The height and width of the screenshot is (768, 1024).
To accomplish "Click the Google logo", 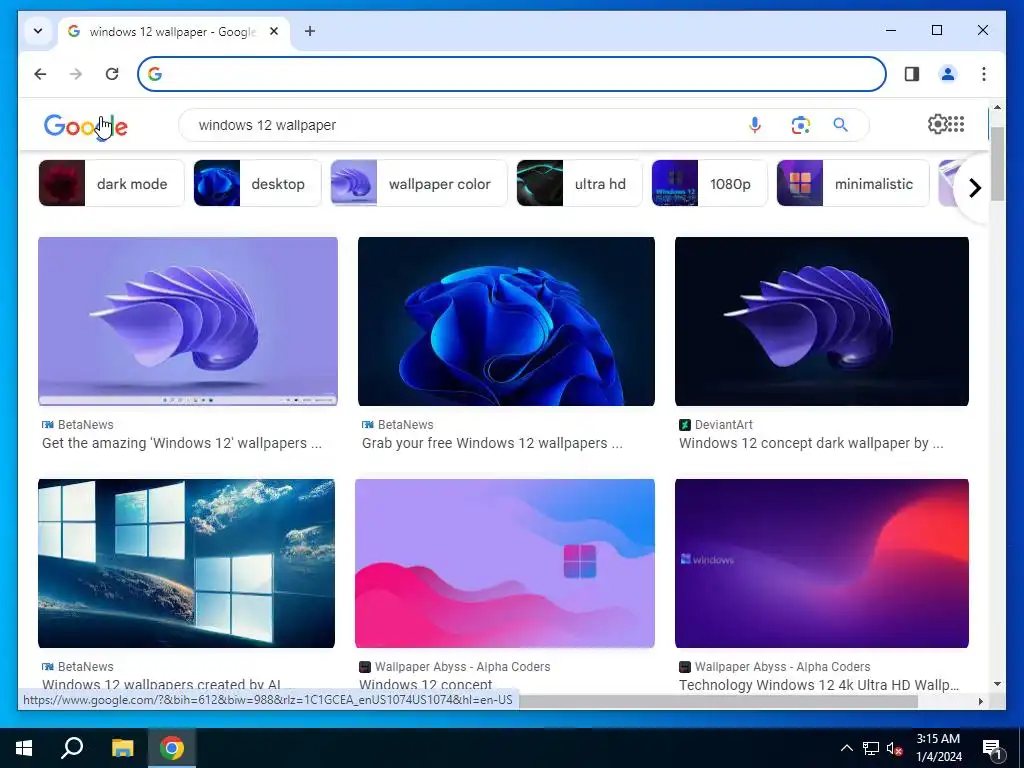I will [86, 125].
